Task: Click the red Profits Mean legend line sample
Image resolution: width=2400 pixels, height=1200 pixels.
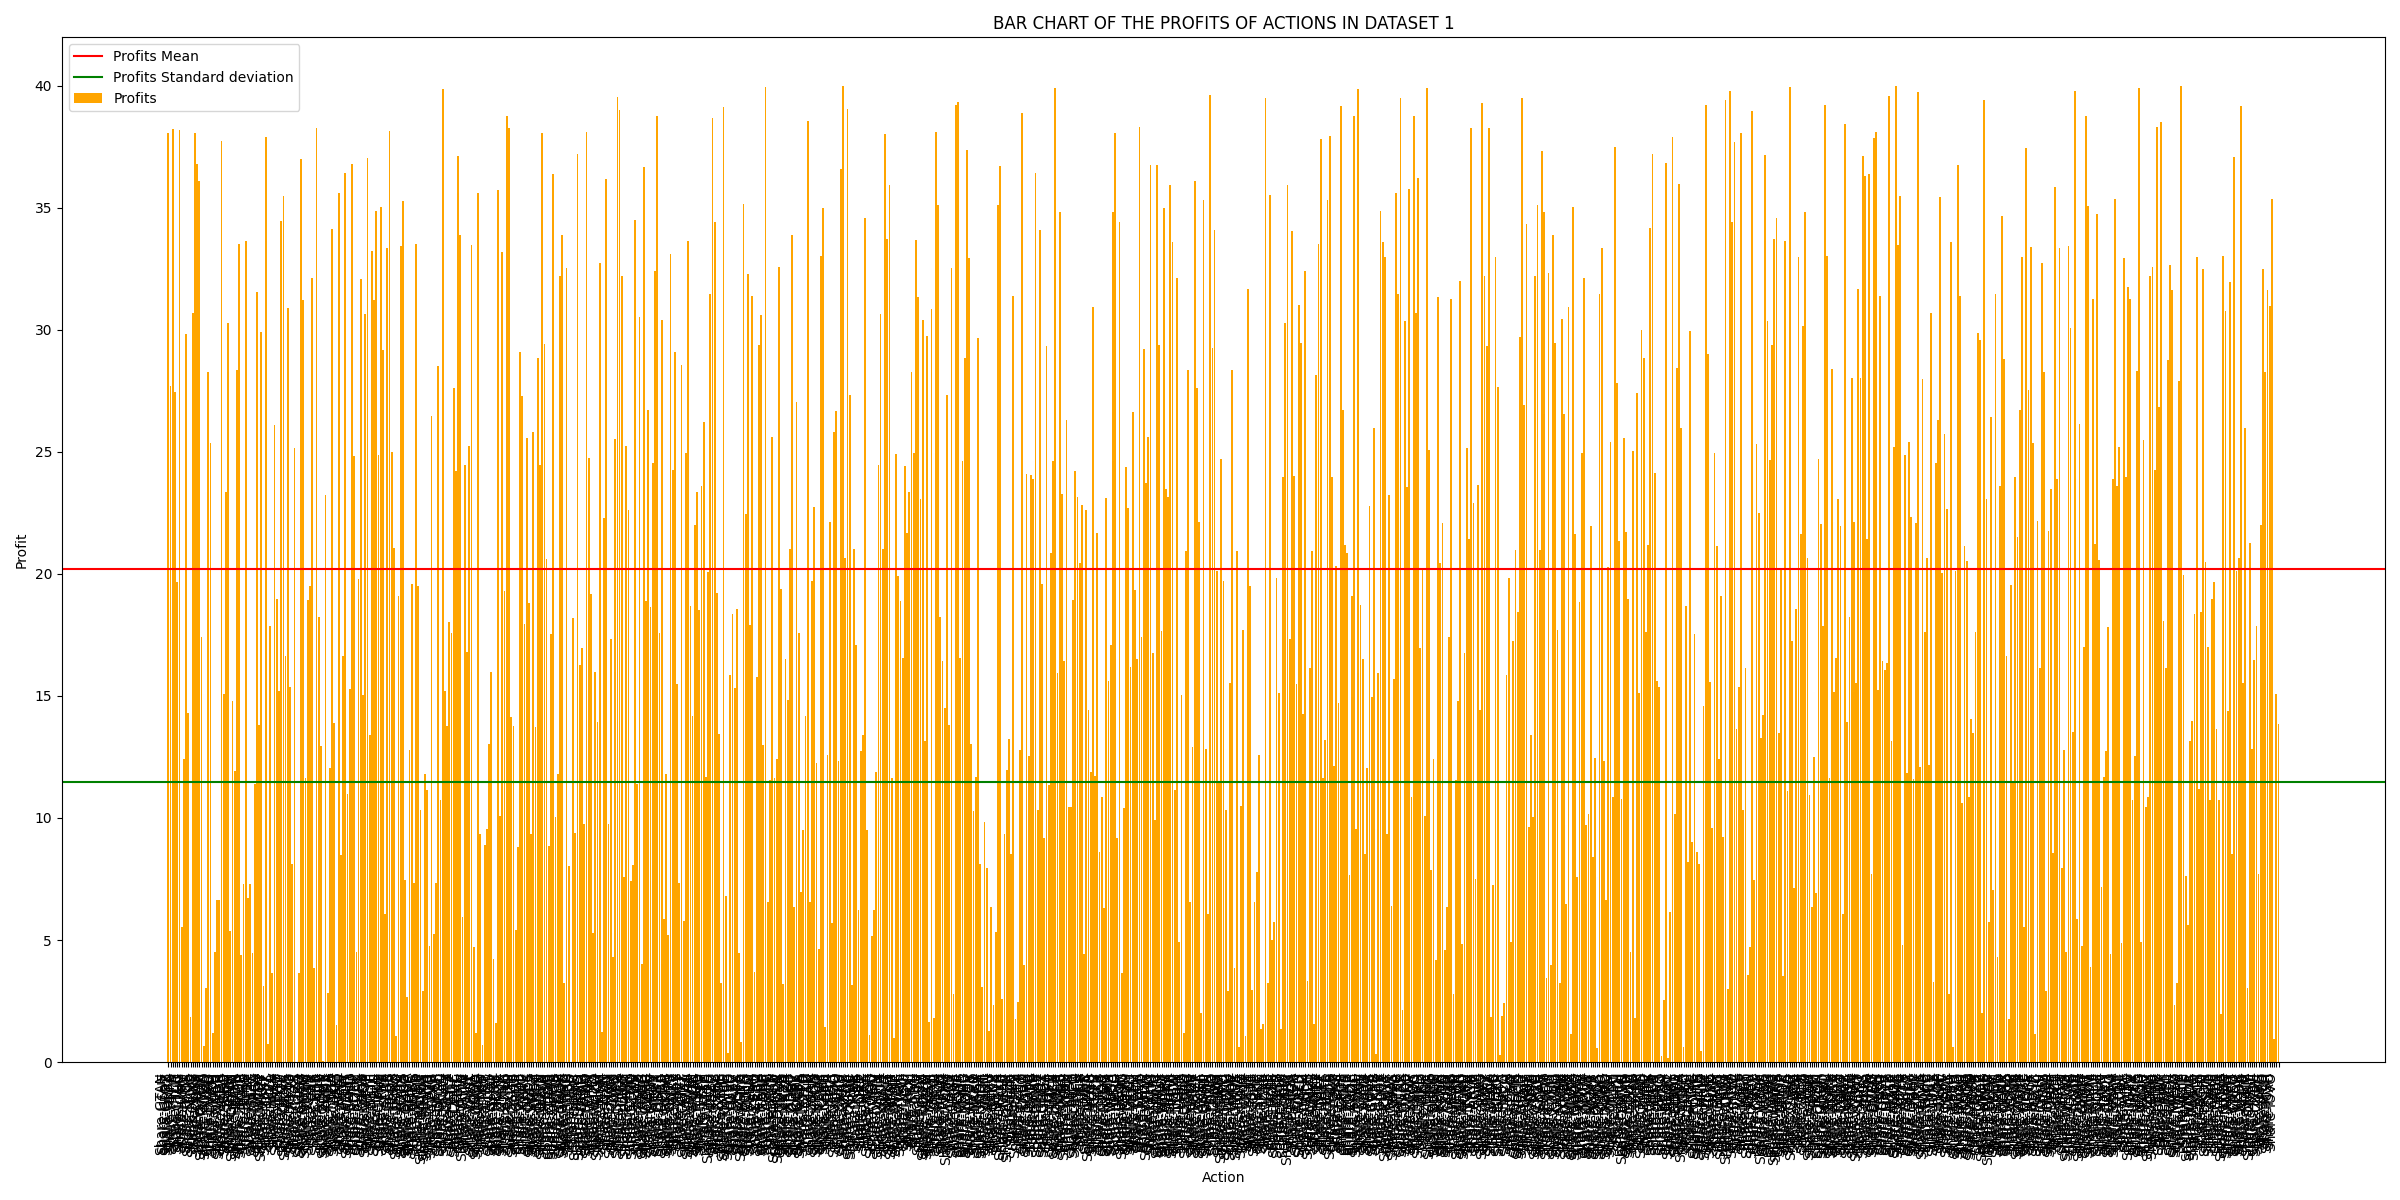Action: 88,57
